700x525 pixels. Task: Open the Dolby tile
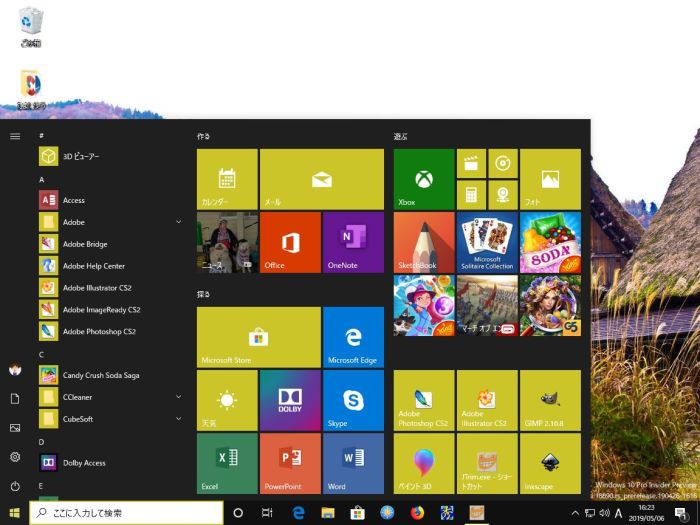(x=290, y=400)
